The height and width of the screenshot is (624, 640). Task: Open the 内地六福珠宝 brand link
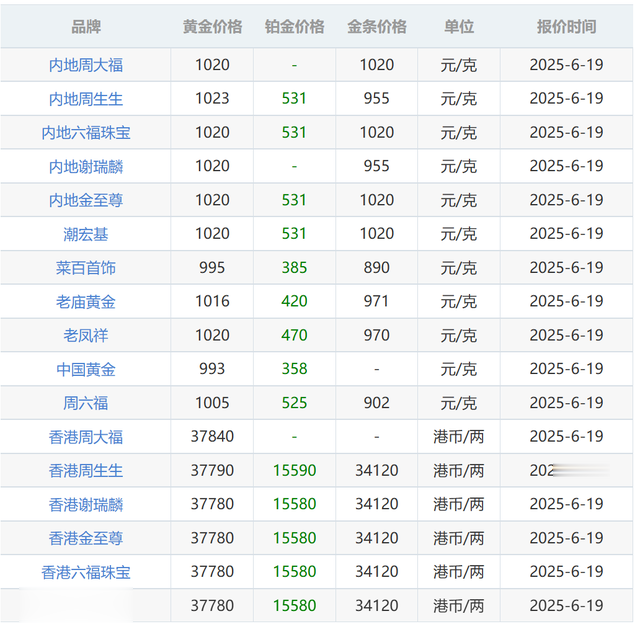pyautogui.click(x=86, y=133)
